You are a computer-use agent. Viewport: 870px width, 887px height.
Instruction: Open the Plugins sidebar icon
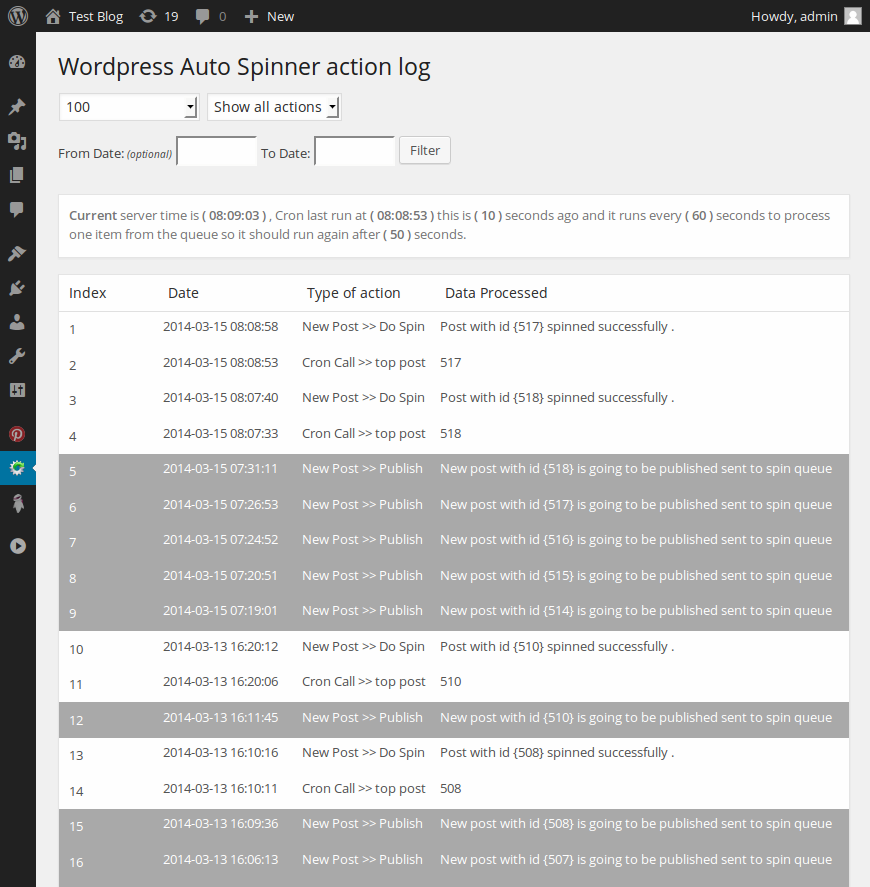tap(17, 288)
